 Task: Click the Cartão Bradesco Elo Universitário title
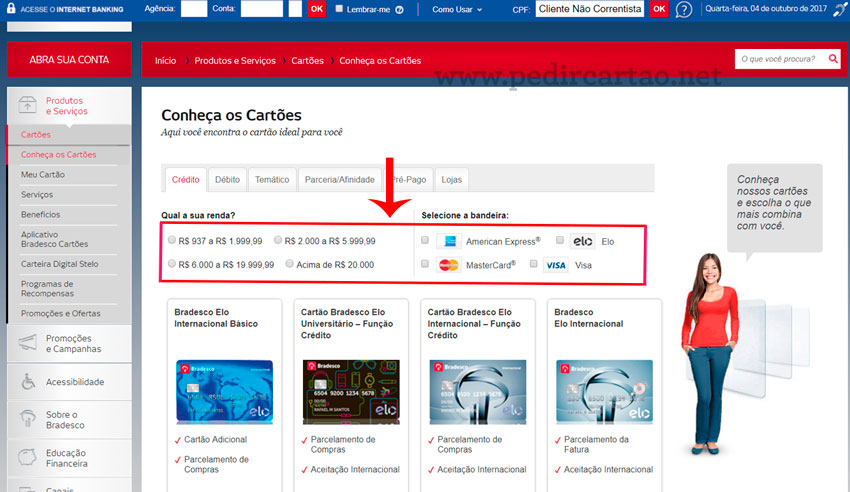point(347,323)
